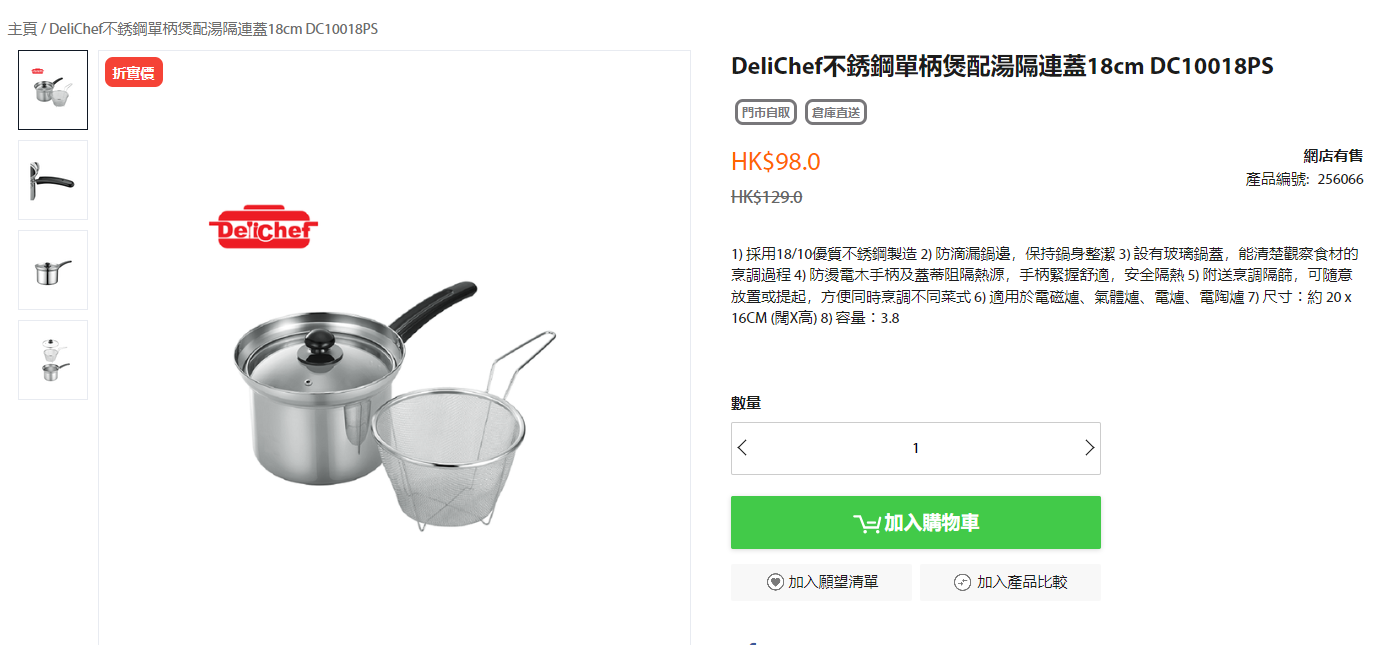The width and height of the screenshot is (1388, 645).
Task: Click the compare icon for 加入產品比較
Action: (x=963, y=582)
